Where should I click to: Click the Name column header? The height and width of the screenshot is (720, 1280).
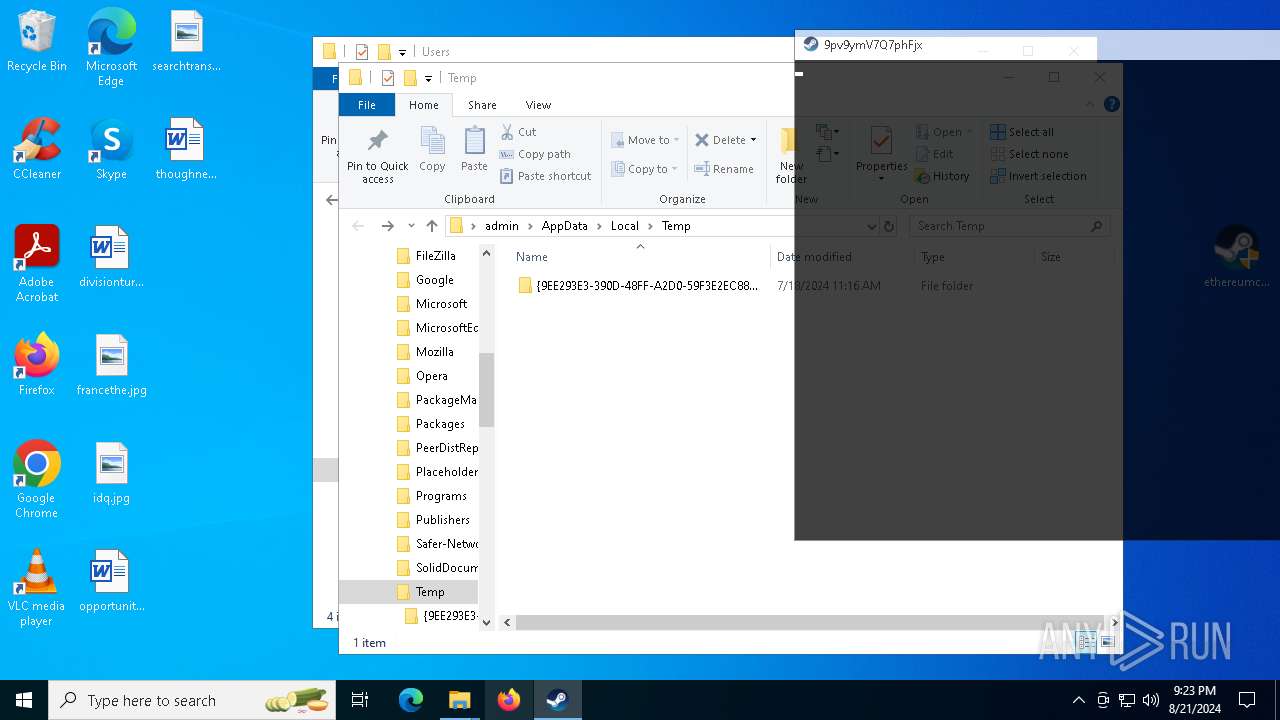(x=532, y=257)
